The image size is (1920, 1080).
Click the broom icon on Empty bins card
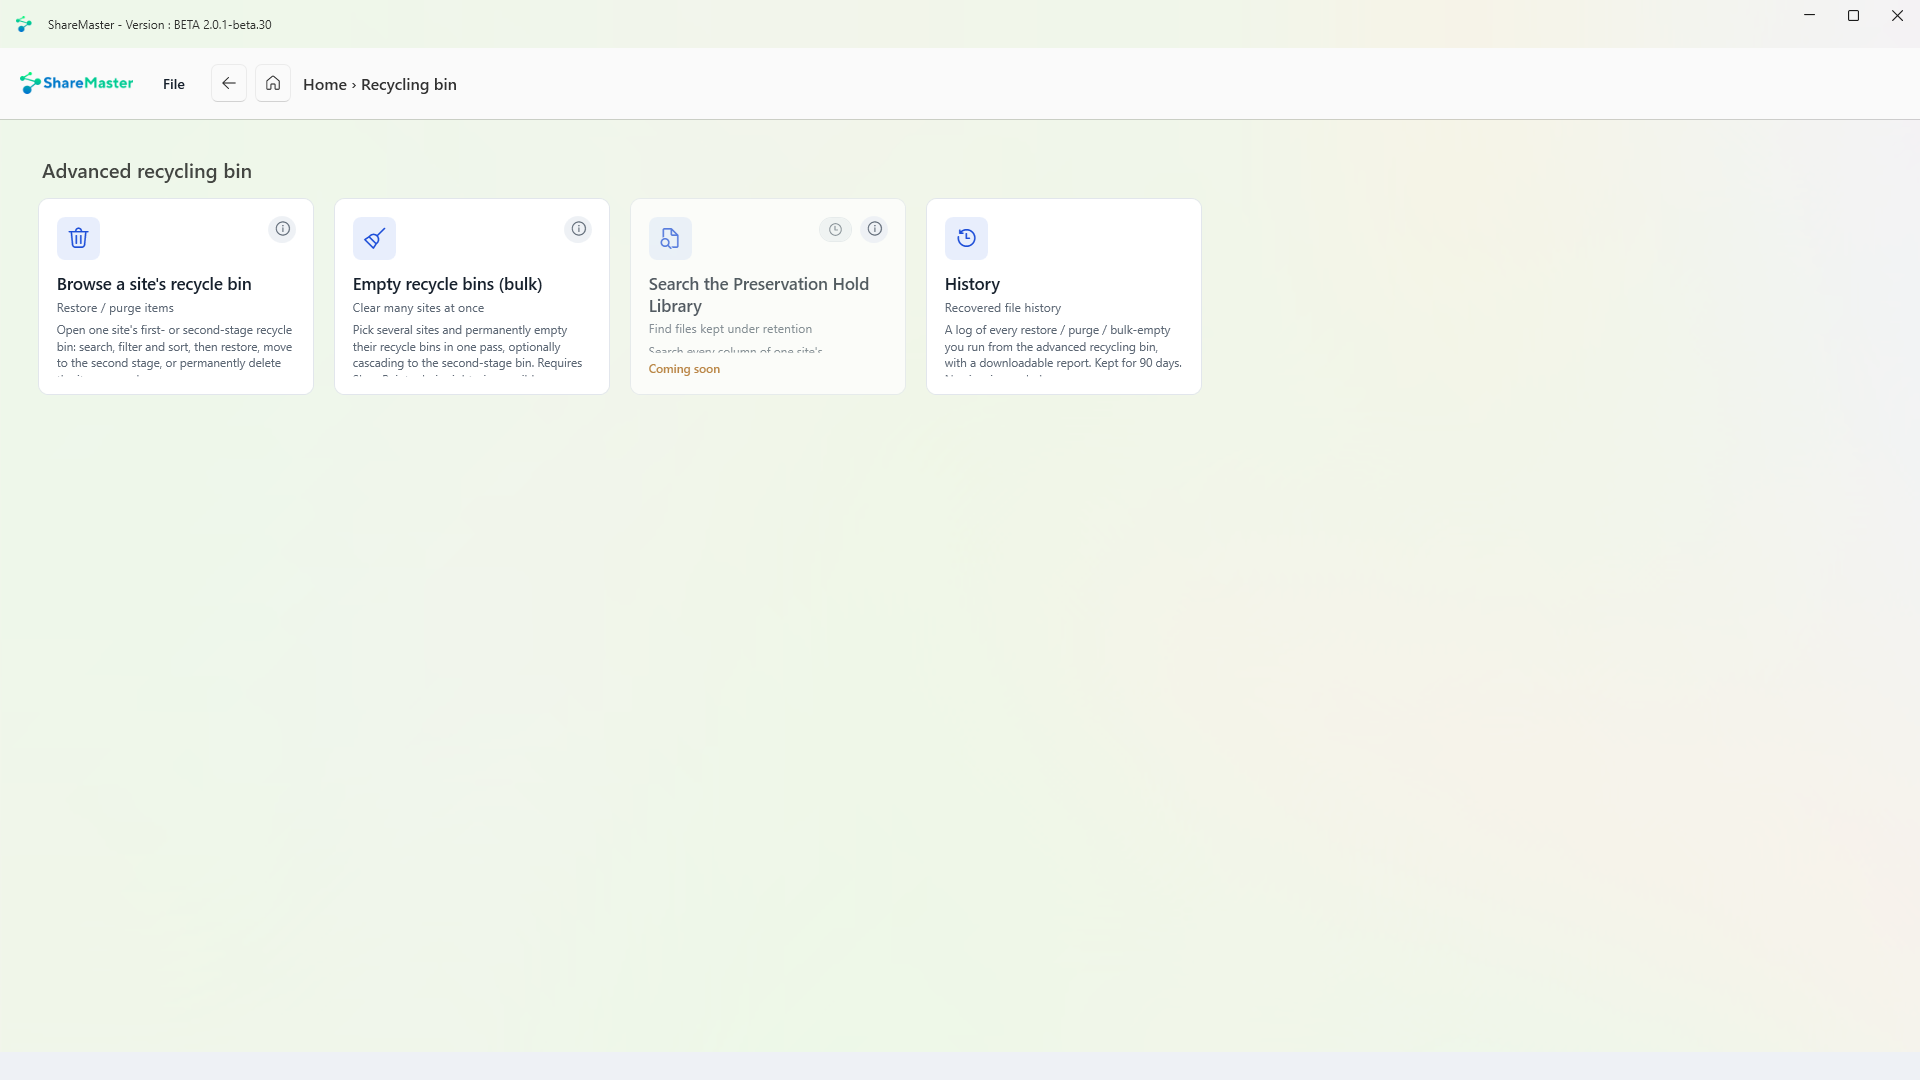[x=374, y=238]
